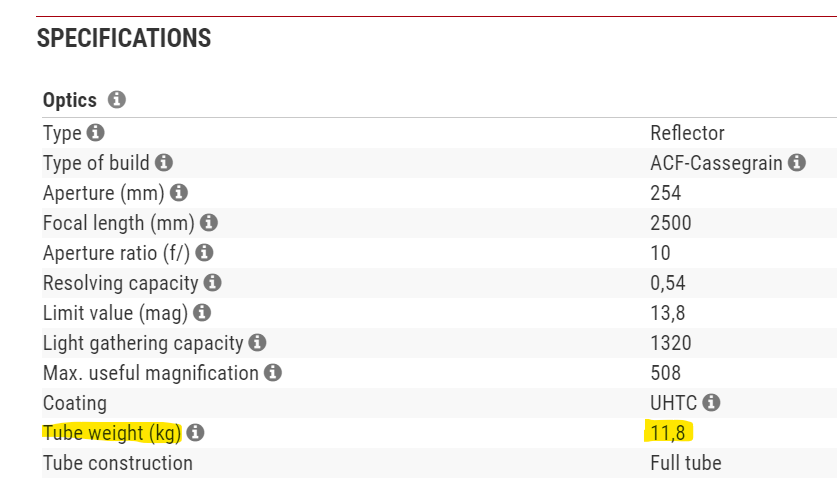Click the UHTC coating value
This screenshot has width=837, height=492.
coord(673,403)
